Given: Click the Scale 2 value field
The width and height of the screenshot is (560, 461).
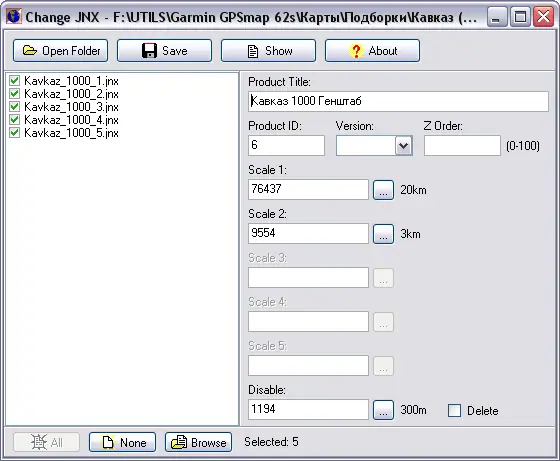Looking at the screenshot, I should click(x=308, y=234).
